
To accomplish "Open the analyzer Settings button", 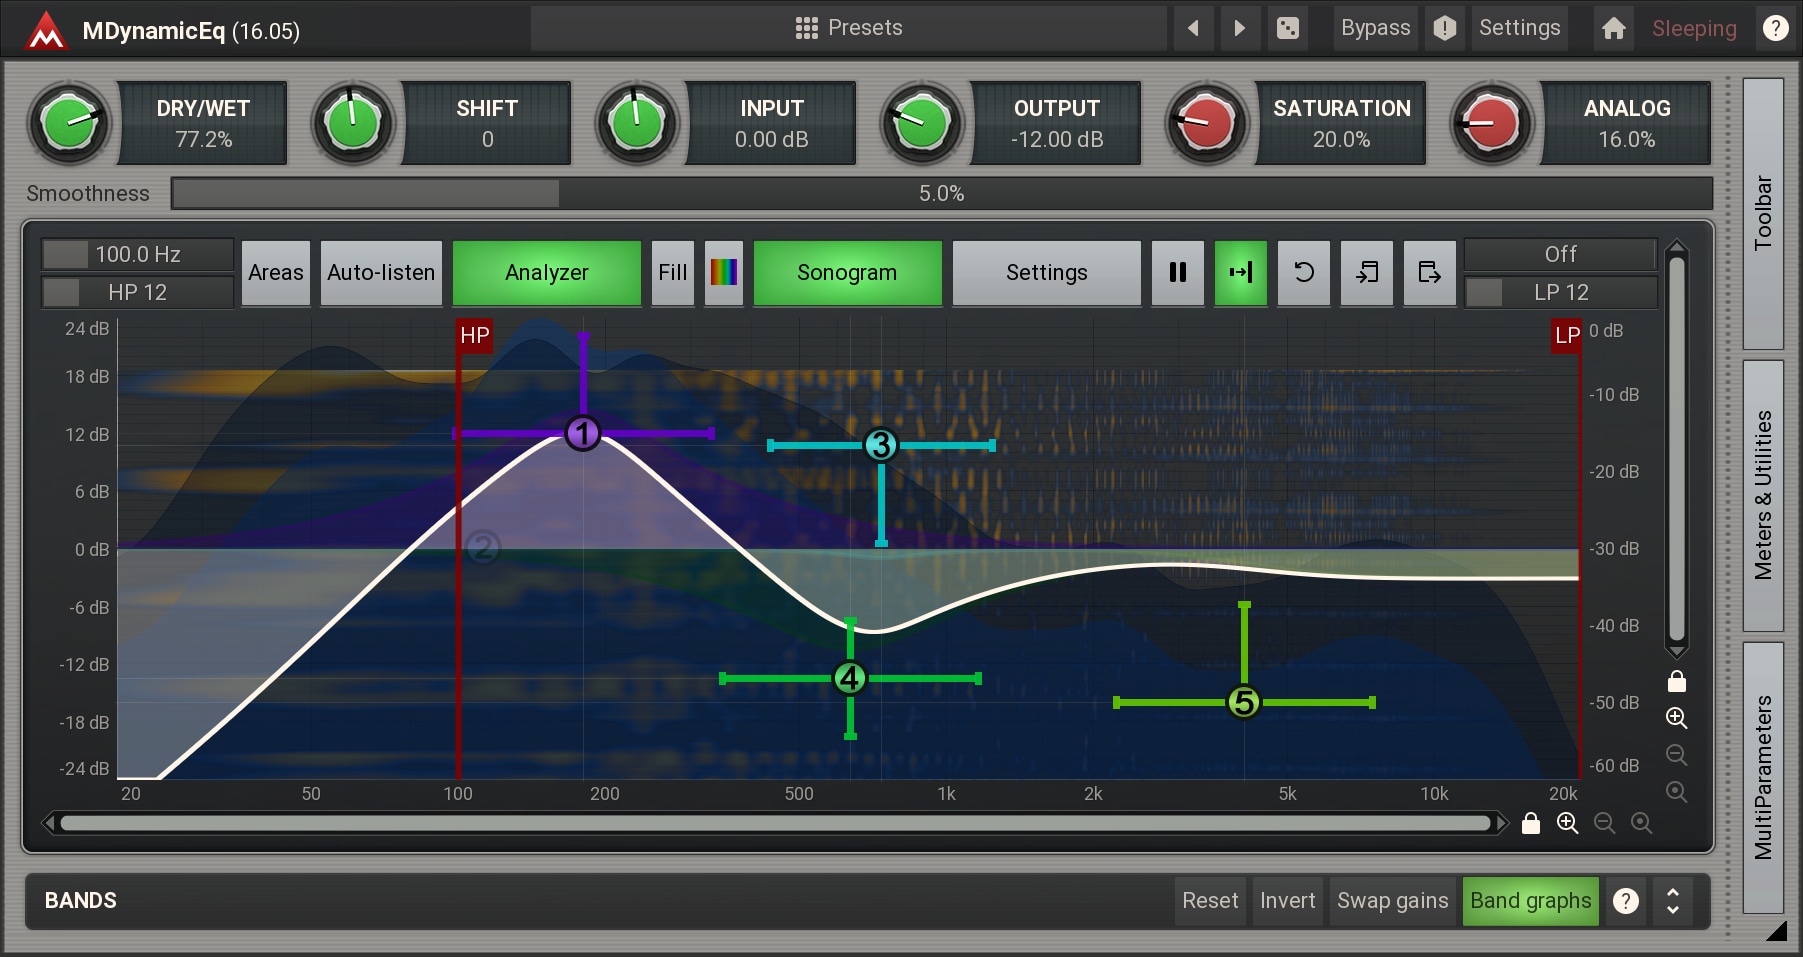I will tap(1046, 272).
